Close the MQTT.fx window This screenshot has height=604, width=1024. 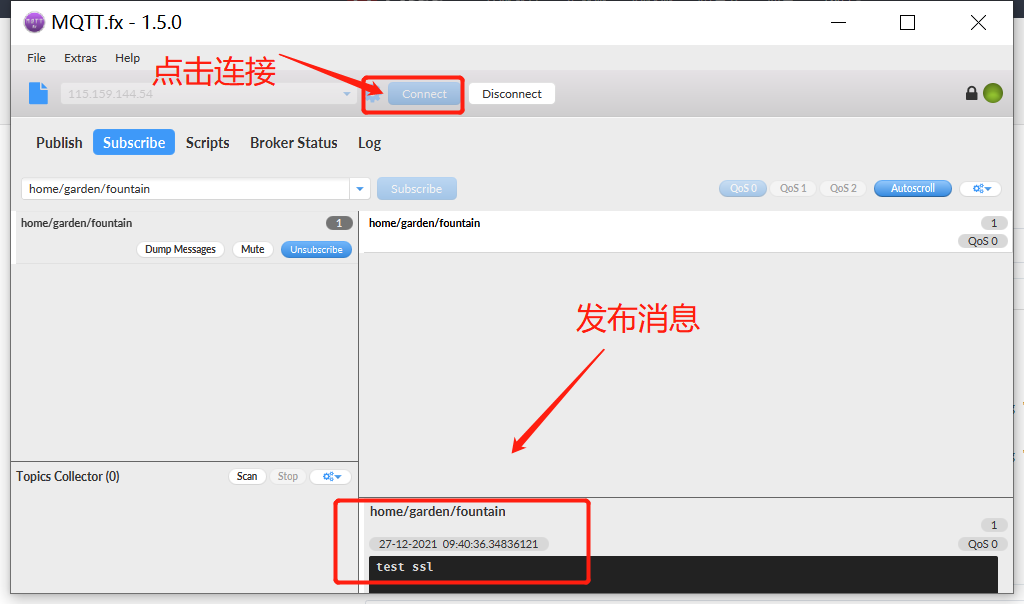978,22
